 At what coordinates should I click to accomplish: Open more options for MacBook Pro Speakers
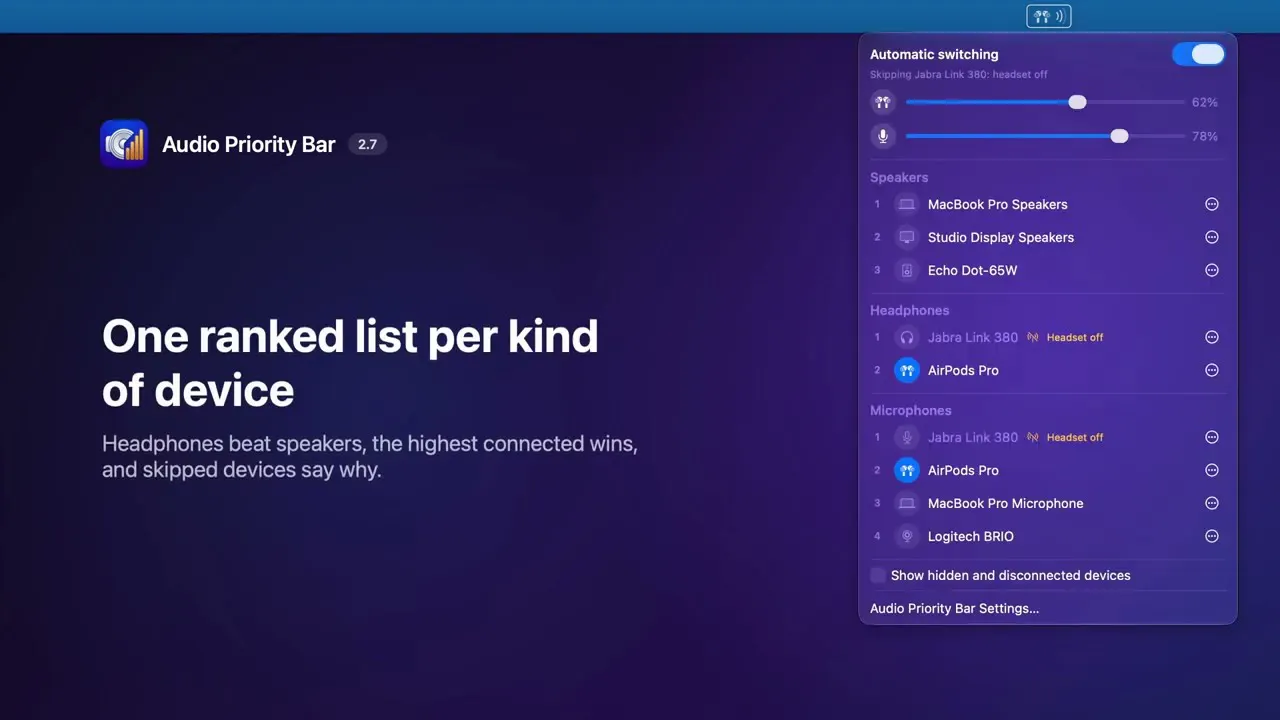pos(1212,204)
